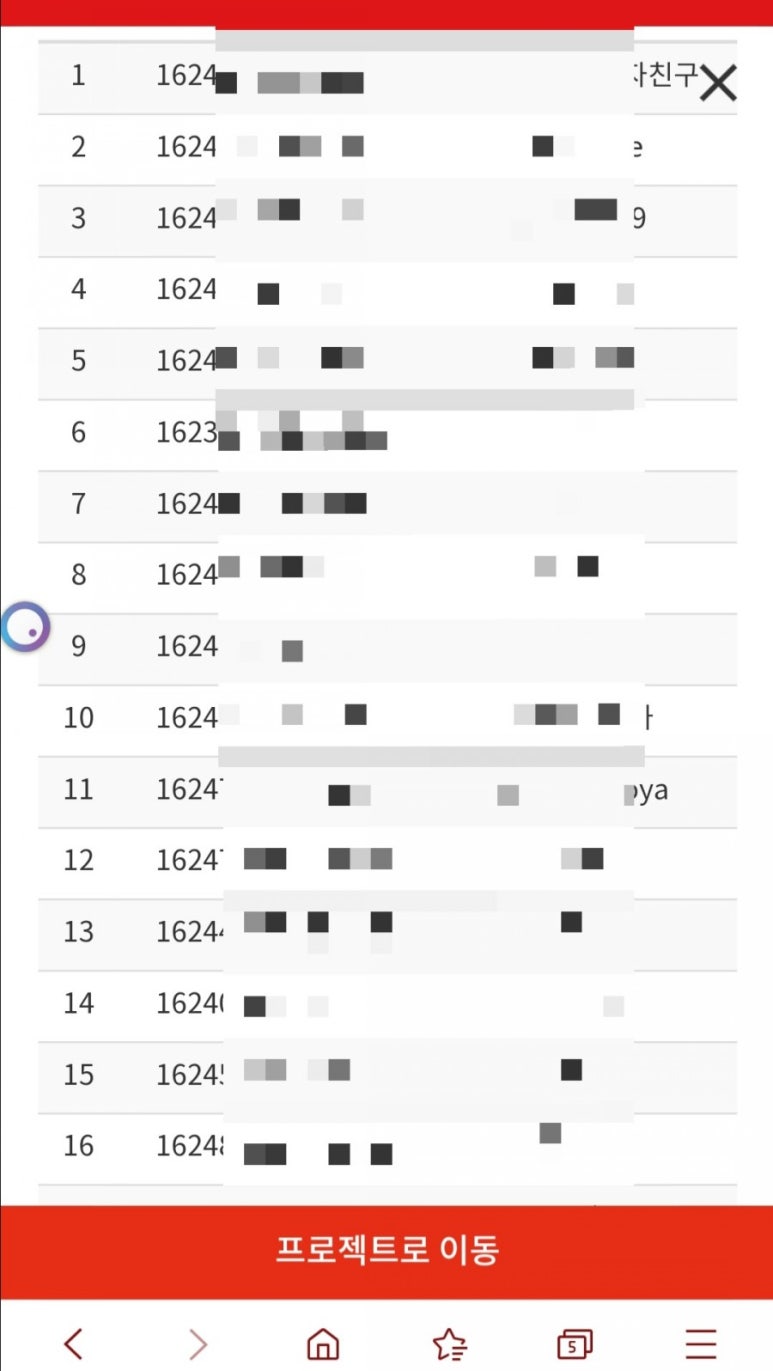The image size is (773, 1371).
Task: Go to browser home page
Action: click(x=322, y=1344)
